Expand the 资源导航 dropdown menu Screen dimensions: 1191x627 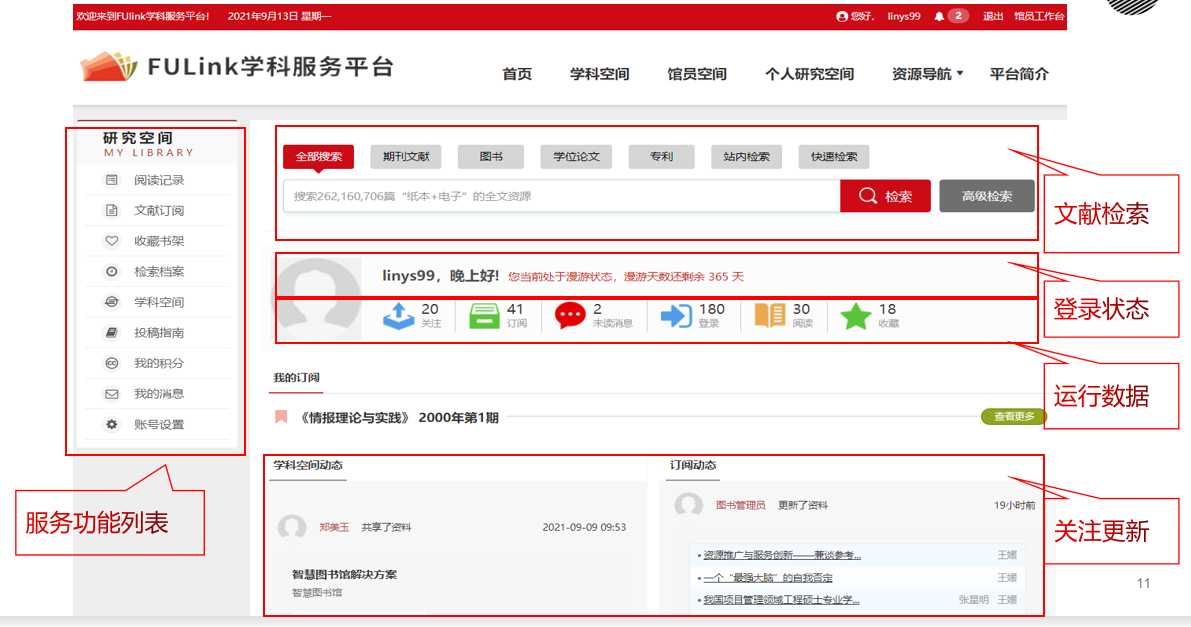[927, 74]
